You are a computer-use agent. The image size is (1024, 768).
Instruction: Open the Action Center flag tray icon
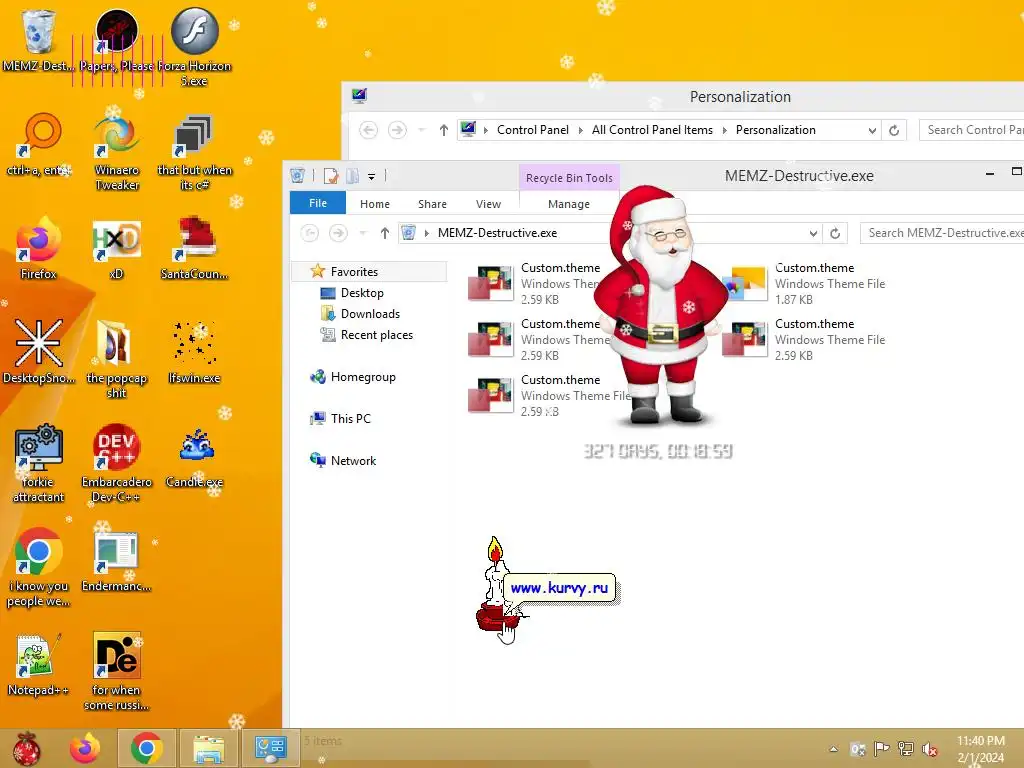tap(882, 749)
